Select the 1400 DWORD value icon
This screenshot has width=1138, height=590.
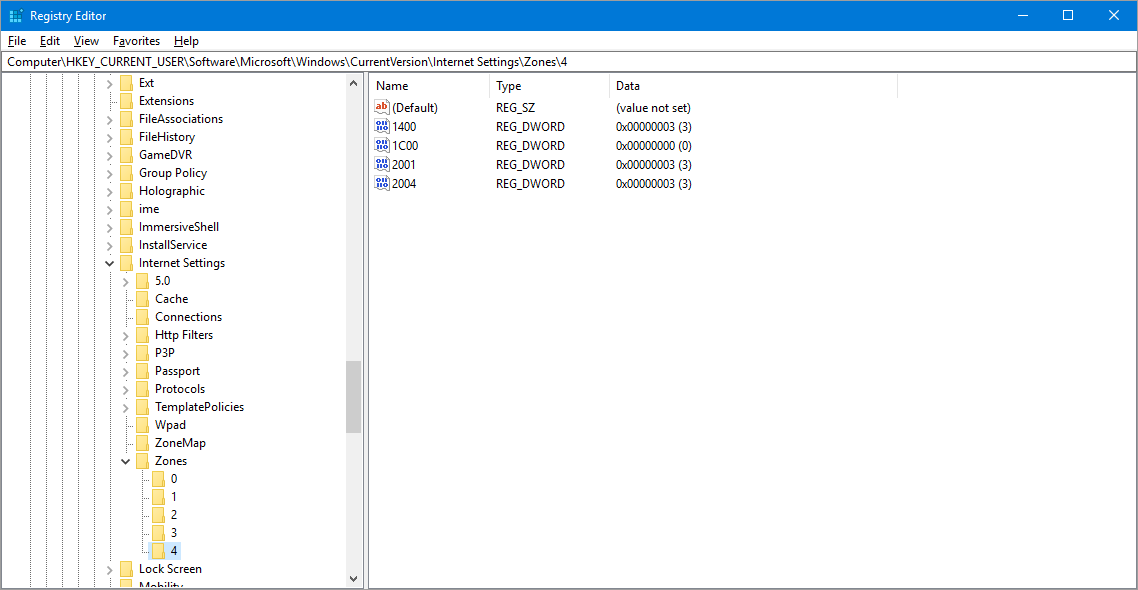coord(382,126)
